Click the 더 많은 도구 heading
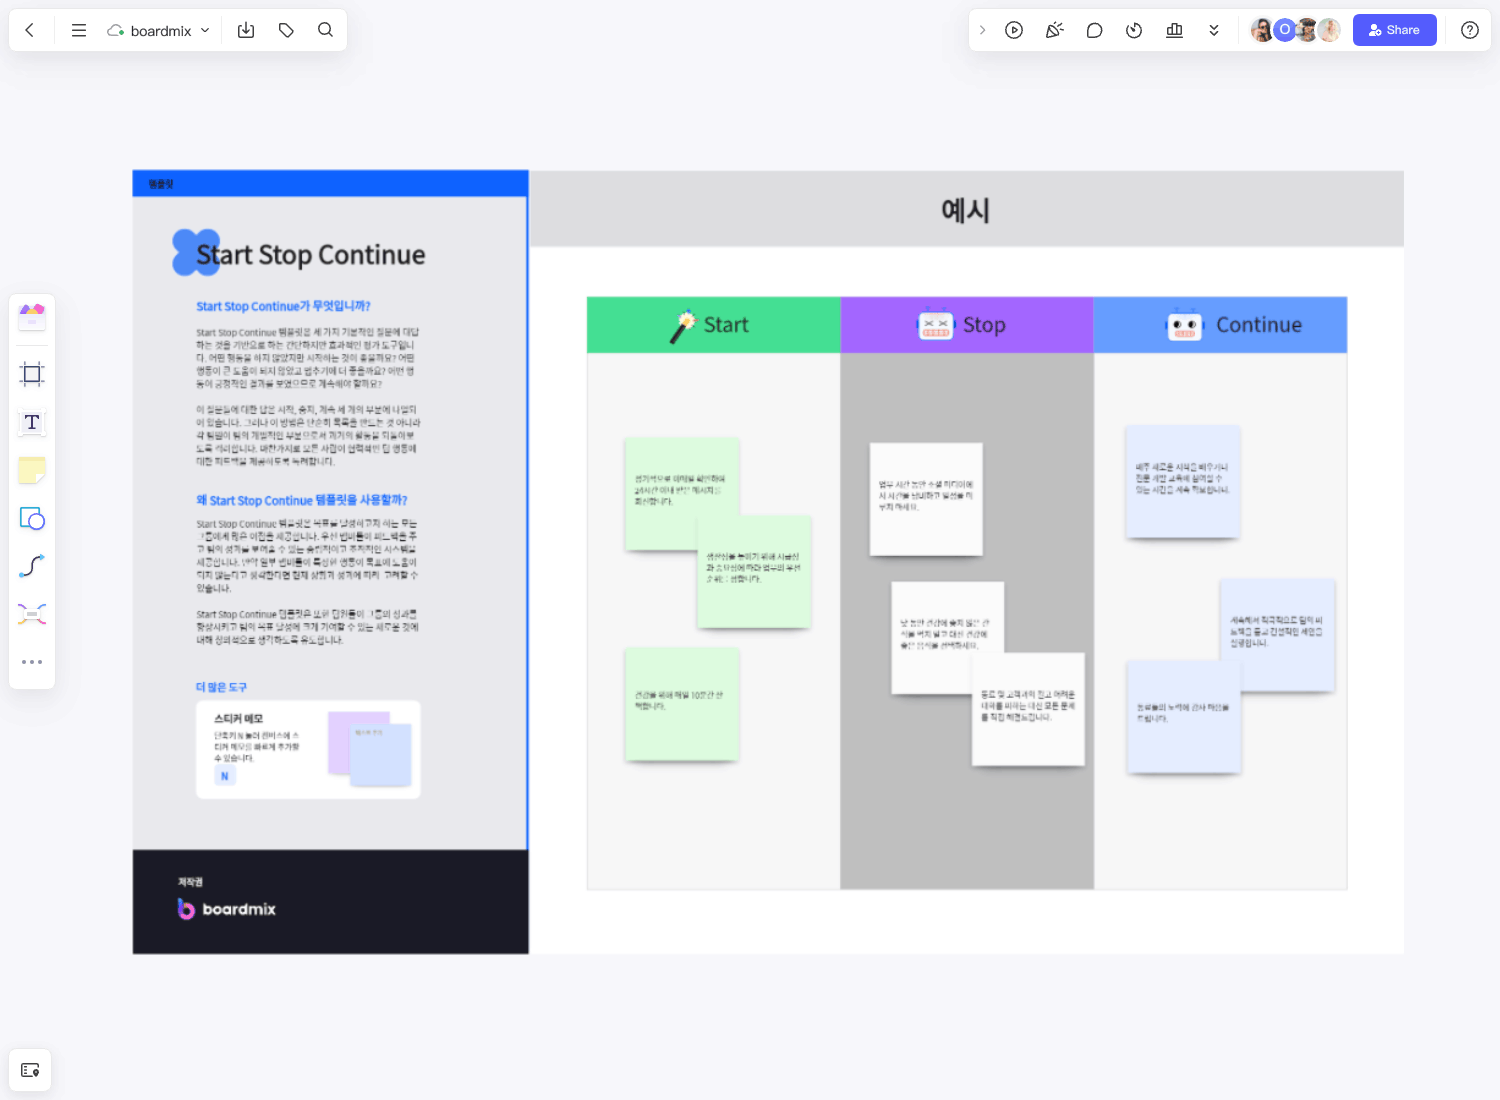Image resolution: width=1500 pixels, height=1100 pixels. point(221,687)
